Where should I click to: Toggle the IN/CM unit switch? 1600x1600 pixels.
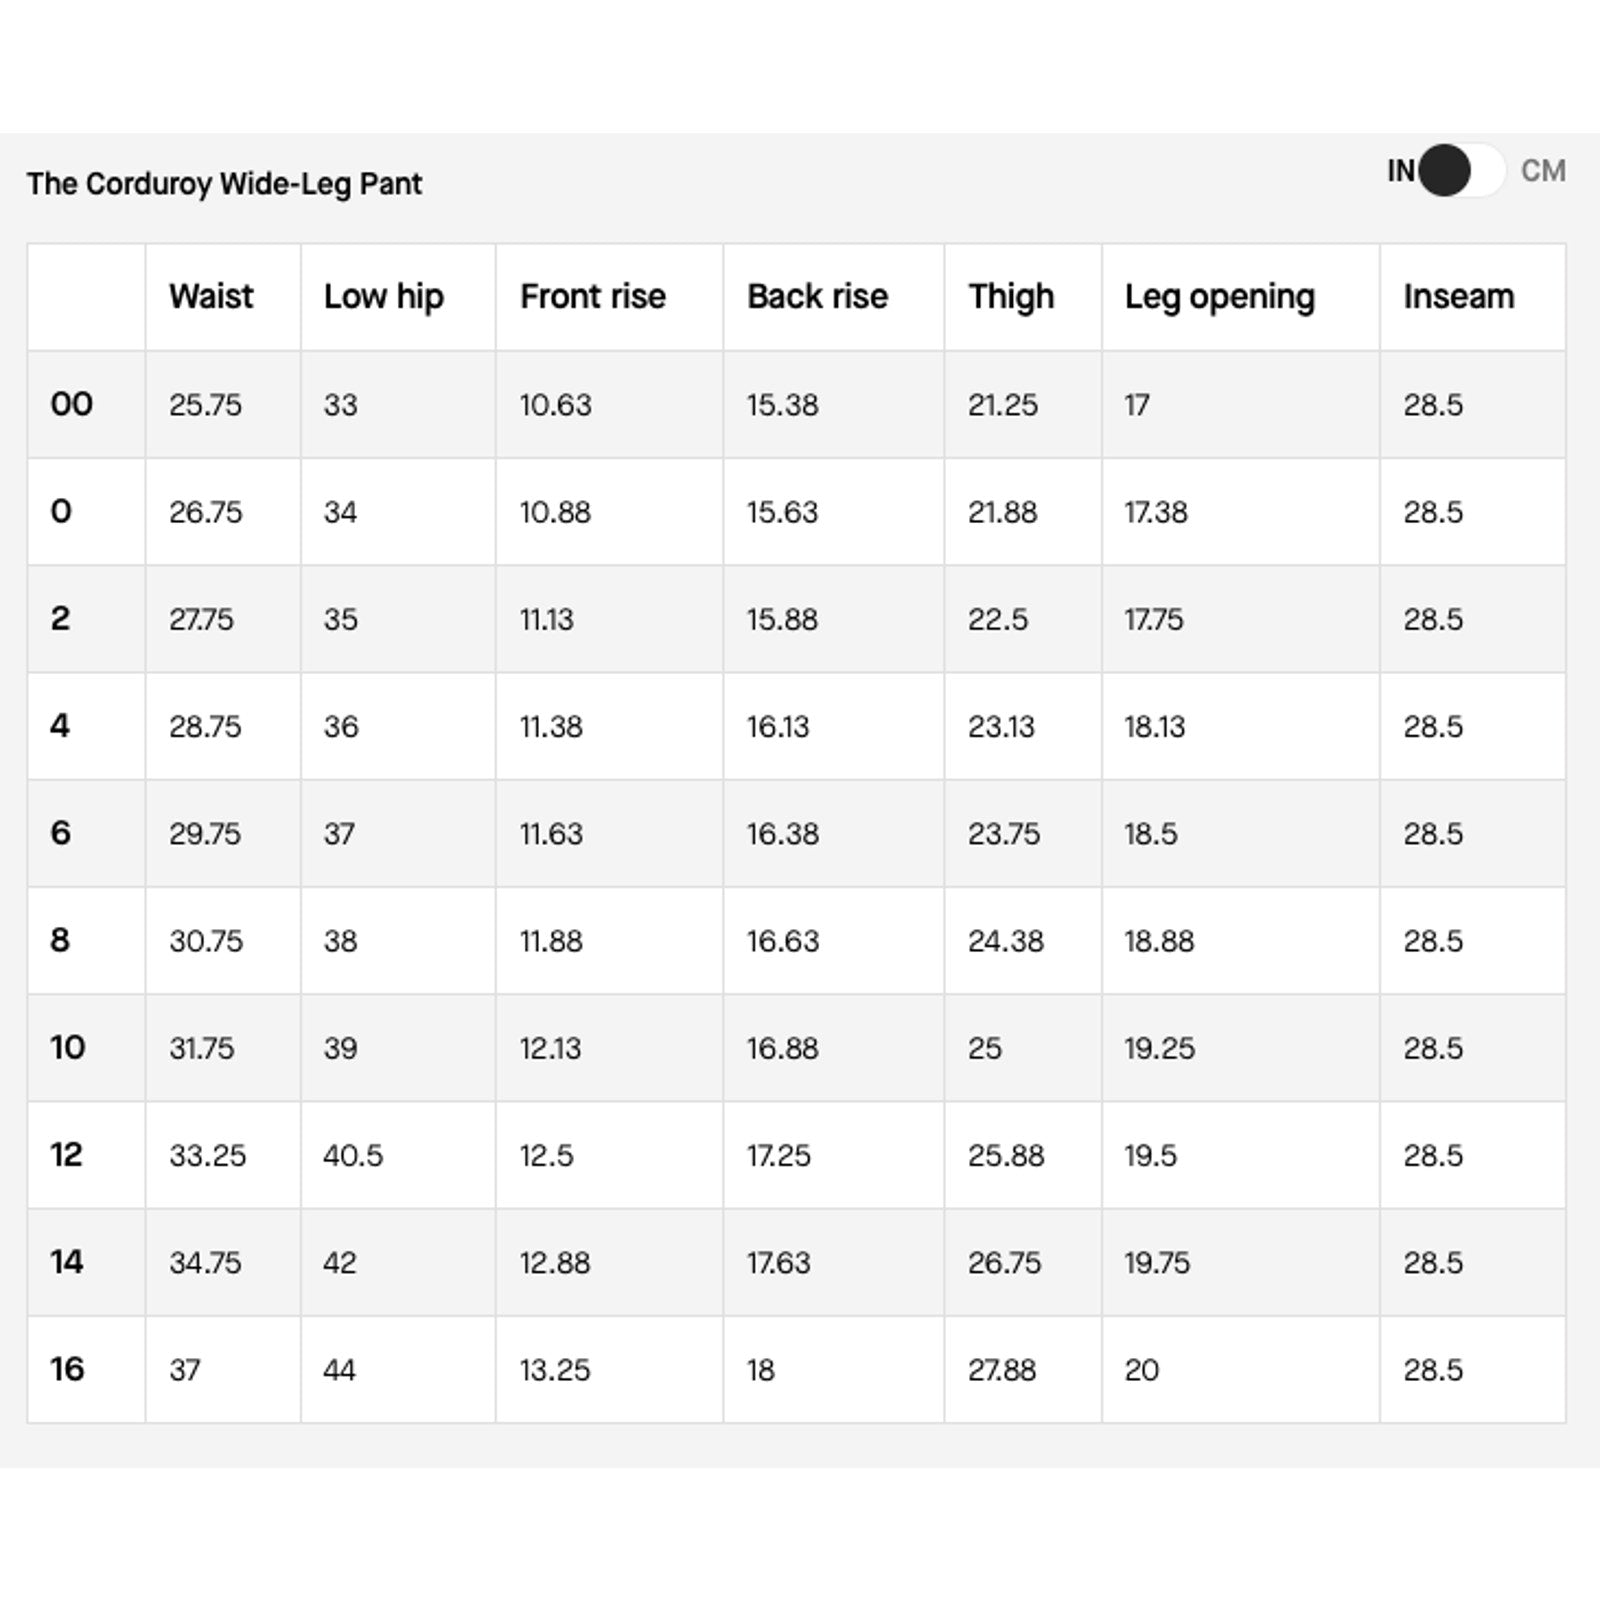pyautogui.click(x=1462, y=171)
